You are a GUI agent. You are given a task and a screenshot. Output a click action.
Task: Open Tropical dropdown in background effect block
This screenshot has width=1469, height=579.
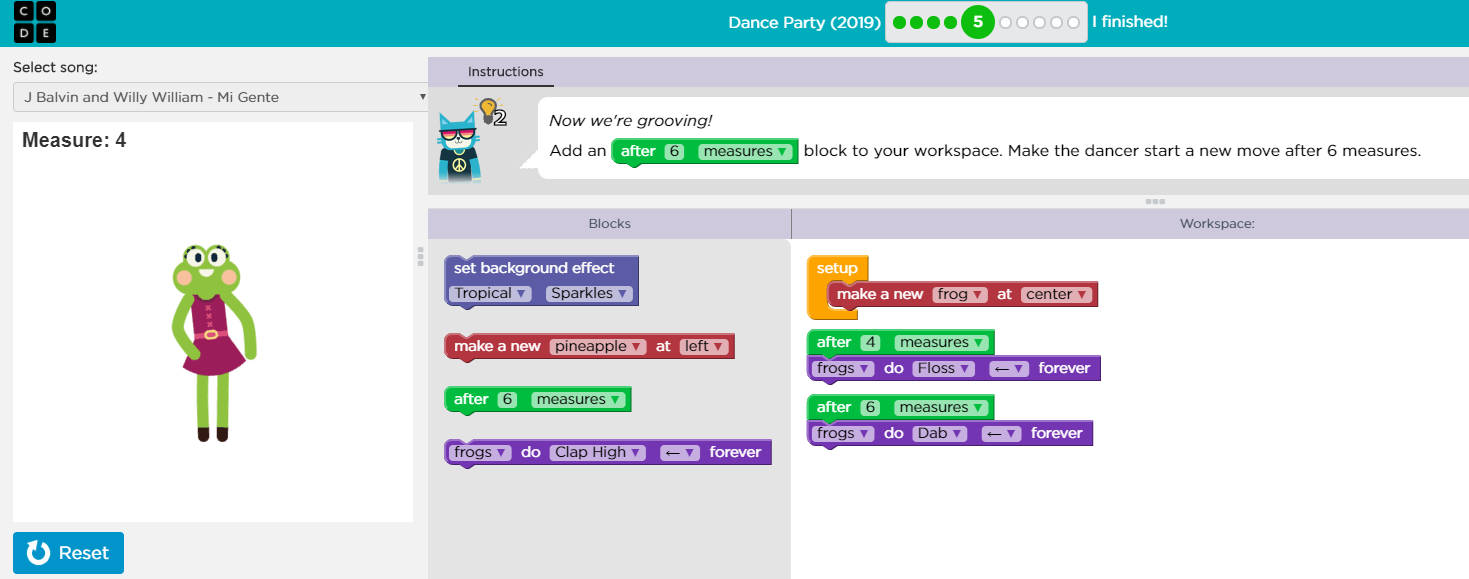[491, 293]
